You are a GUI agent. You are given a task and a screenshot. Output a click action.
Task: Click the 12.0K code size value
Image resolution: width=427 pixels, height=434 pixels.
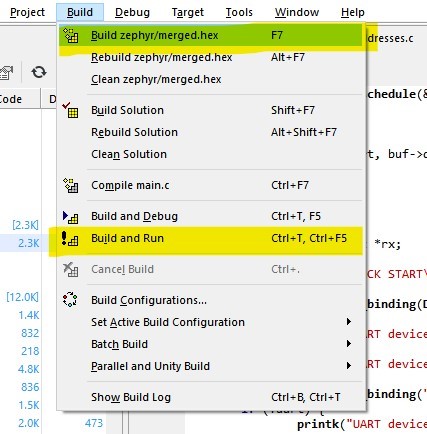click(x=22, y=297)
